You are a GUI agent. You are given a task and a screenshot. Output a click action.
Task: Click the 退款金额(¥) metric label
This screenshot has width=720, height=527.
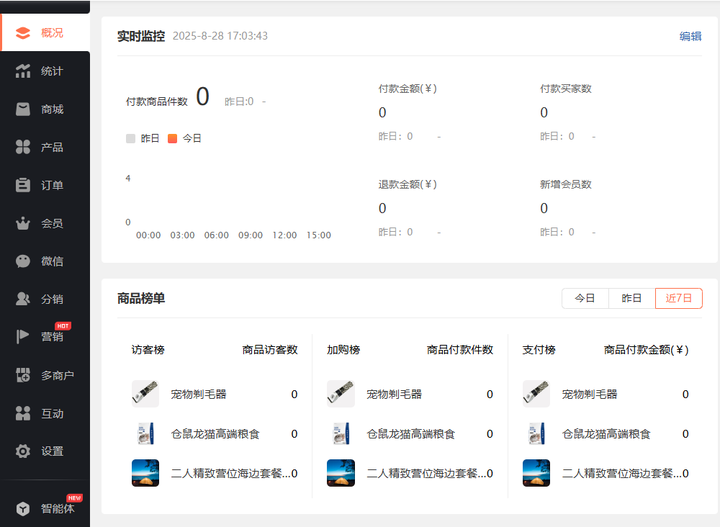[x=408, y=185]
